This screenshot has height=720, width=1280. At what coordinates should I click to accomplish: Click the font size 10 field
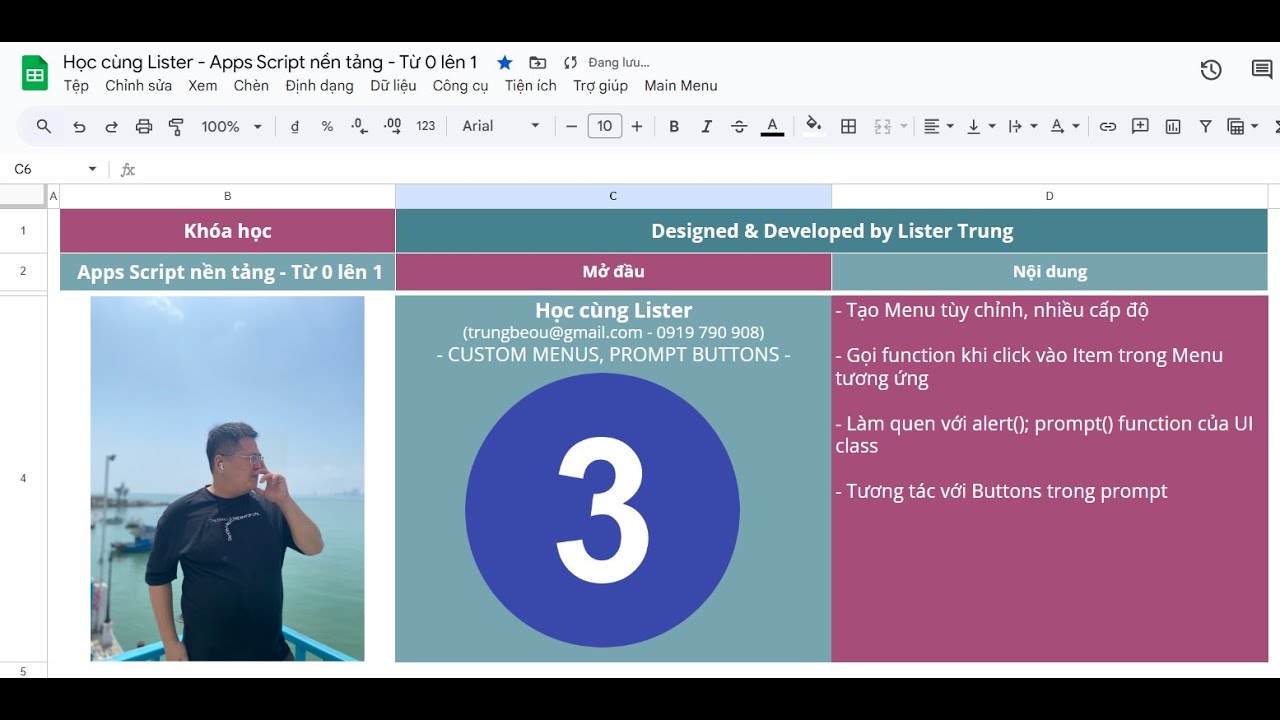pyautogui.click(x=605, y=126)
